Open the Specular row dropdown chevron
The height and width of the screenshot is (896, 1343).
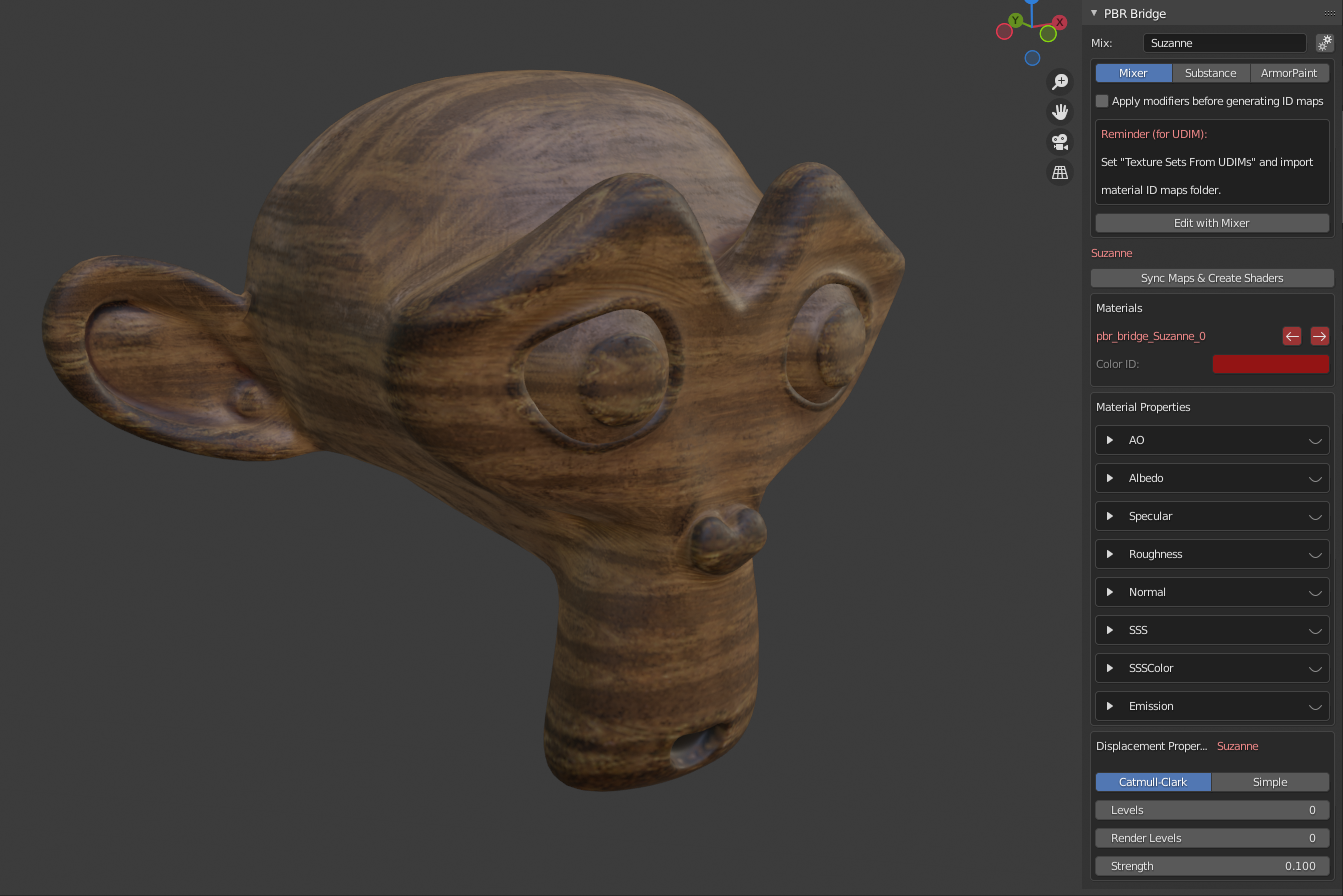[x=1315, y=517]
